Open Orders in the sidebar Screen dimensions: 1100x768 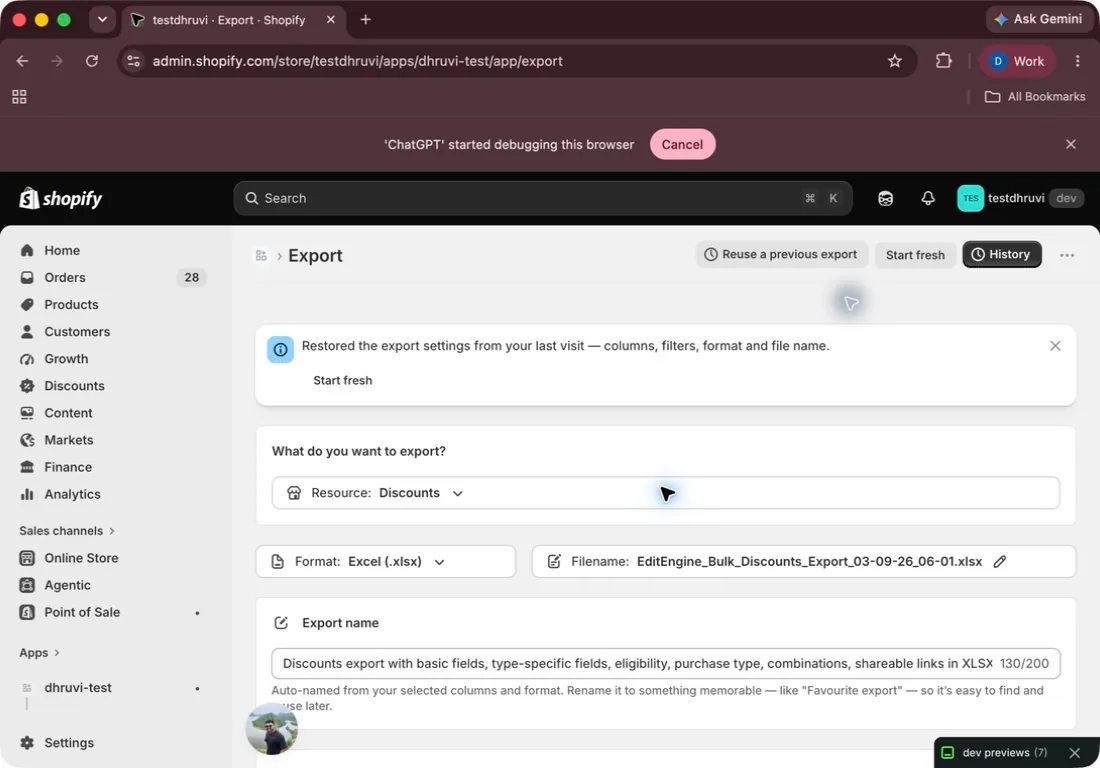click(x=65, y=278)
